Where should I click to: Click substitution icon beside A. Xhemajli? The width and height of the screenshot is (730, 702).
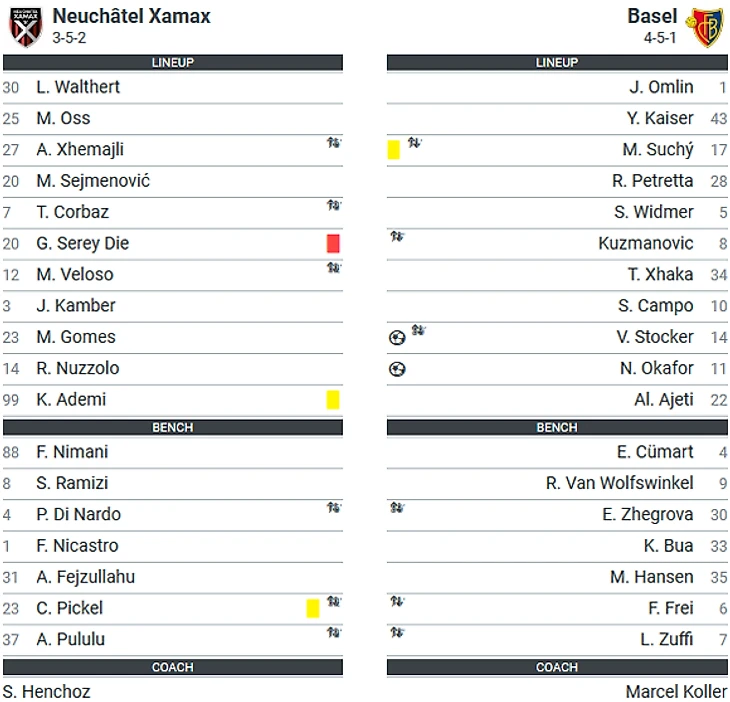[334, 142]
